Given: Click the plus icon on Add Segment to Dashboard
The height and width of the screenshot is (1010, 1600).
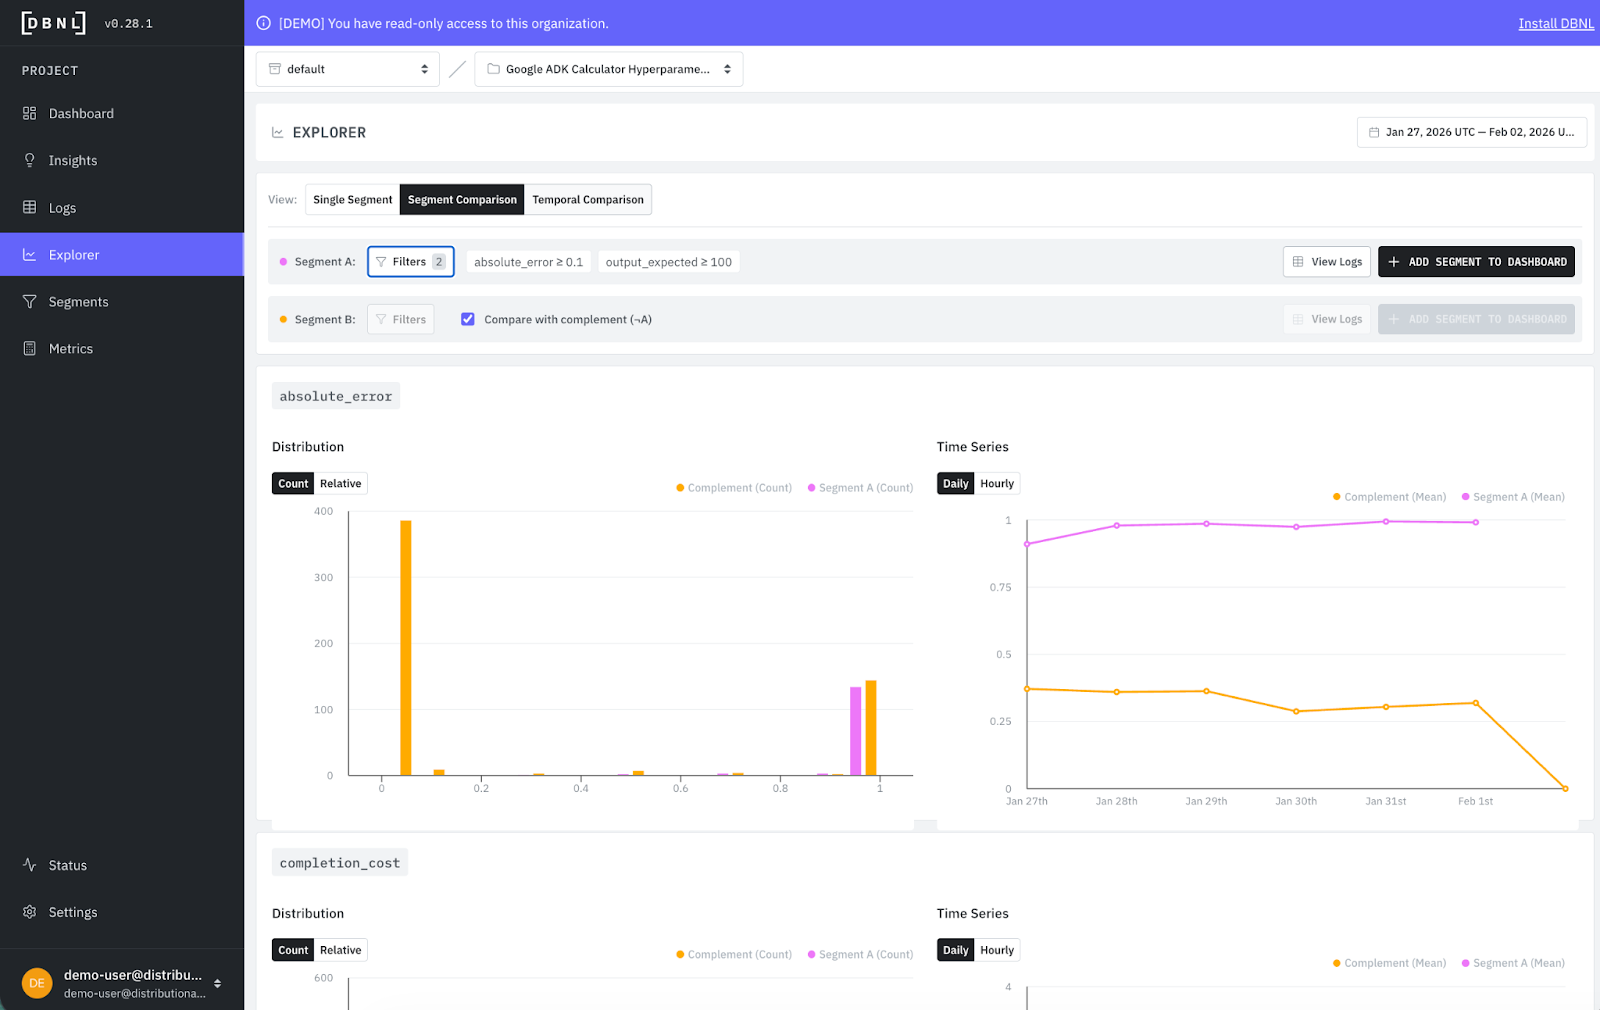Looking at the screenshot, I should point(1394,262).
